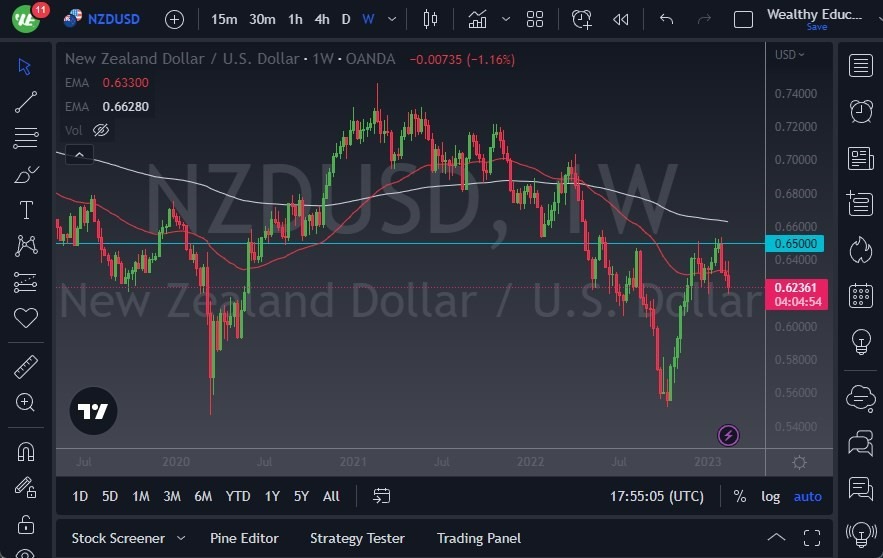Image resolution: width=883 pixels, height=558 pixels.
Task: Expand the Stock Screener dropdown
Action: point(181,538)
